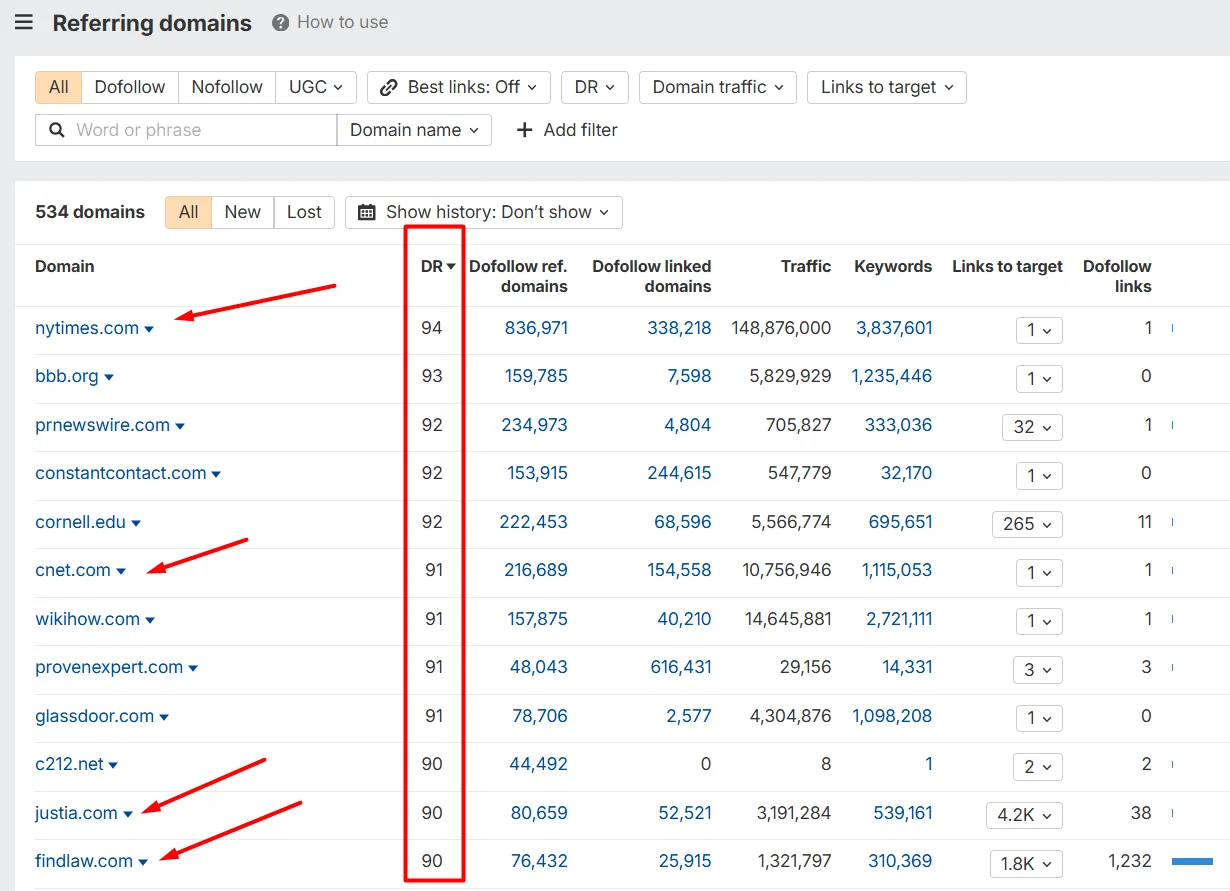Click nytimes.com dofollow ref. domains 836,971
1230x891 pixels.
[537, 328]
